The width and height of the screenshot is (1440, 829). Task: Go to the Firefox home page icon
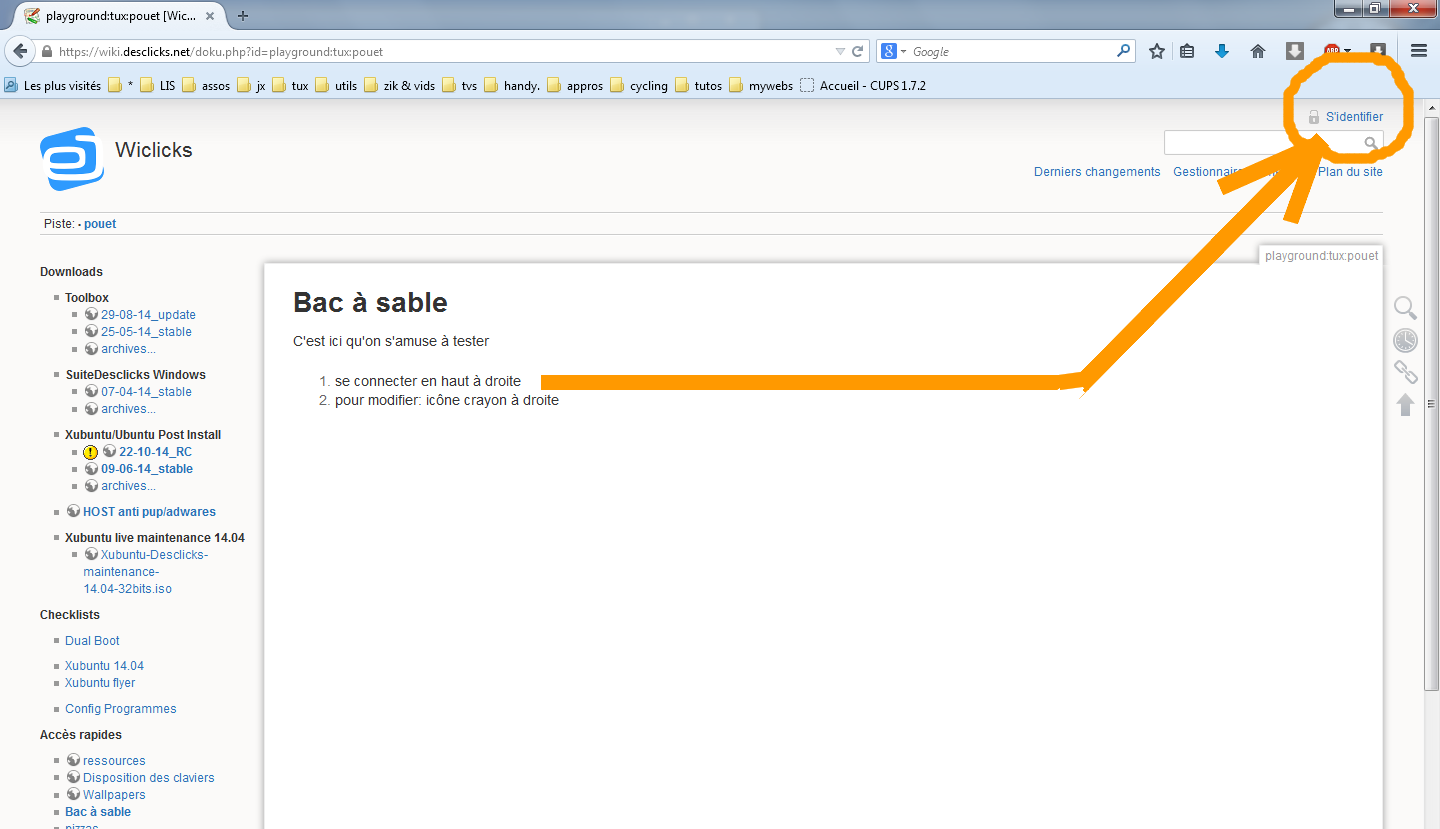click(x=1258, y=51)
